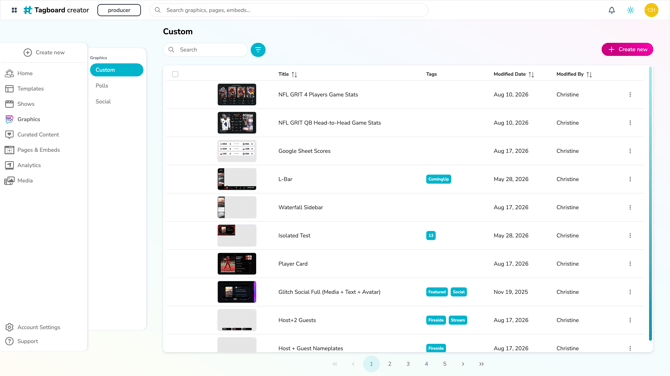Tick the select-all checkbox in table header

coord(175,74)
